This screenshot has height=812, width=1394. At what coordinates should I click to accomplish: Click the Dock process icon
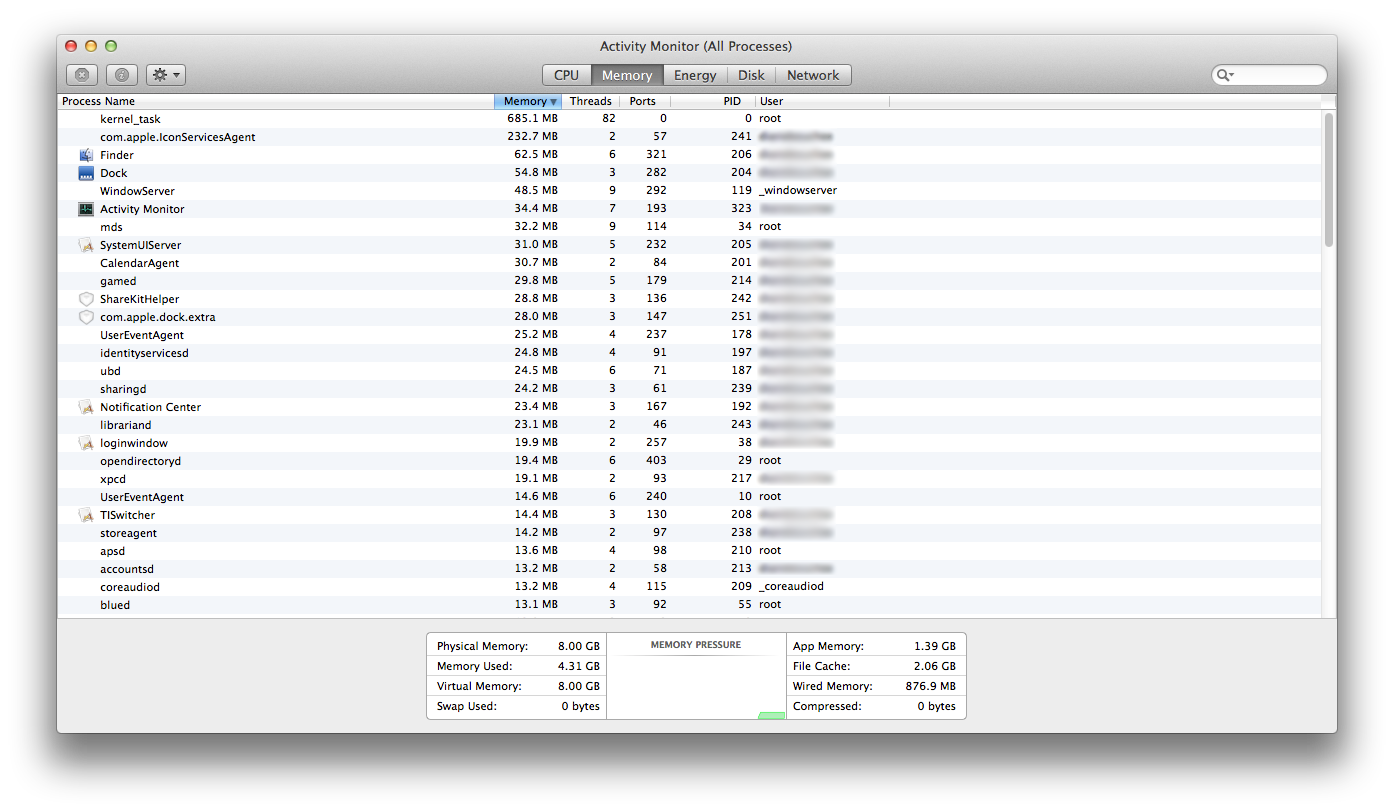pyautogui.click(x=86, y=173)
